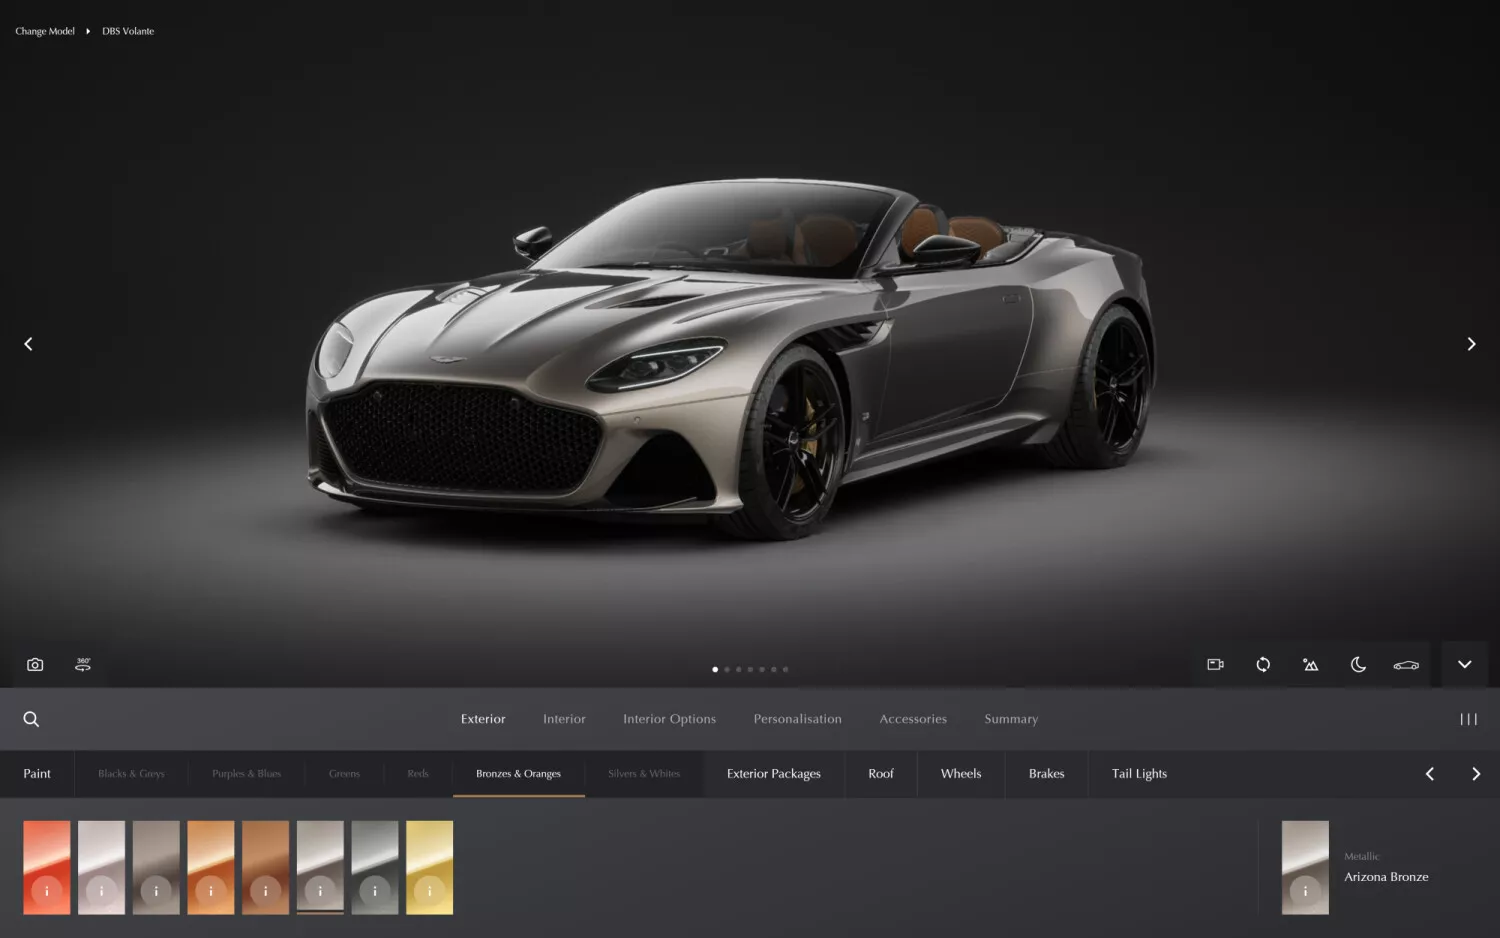This screenshot has width=1500, height=938.
Task: Click the DBS Volante breadcrumb
Action: click(x=128, y=31)
